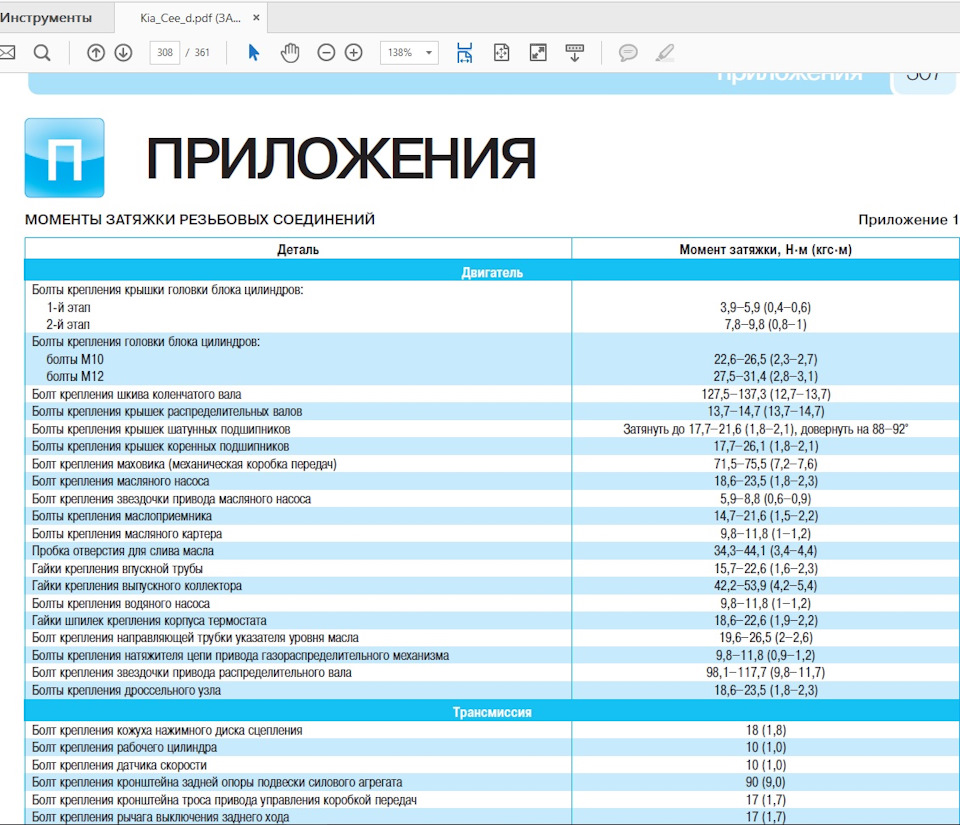
Task: Click the blue П appendix logo
Action: (x=64, y=158)
